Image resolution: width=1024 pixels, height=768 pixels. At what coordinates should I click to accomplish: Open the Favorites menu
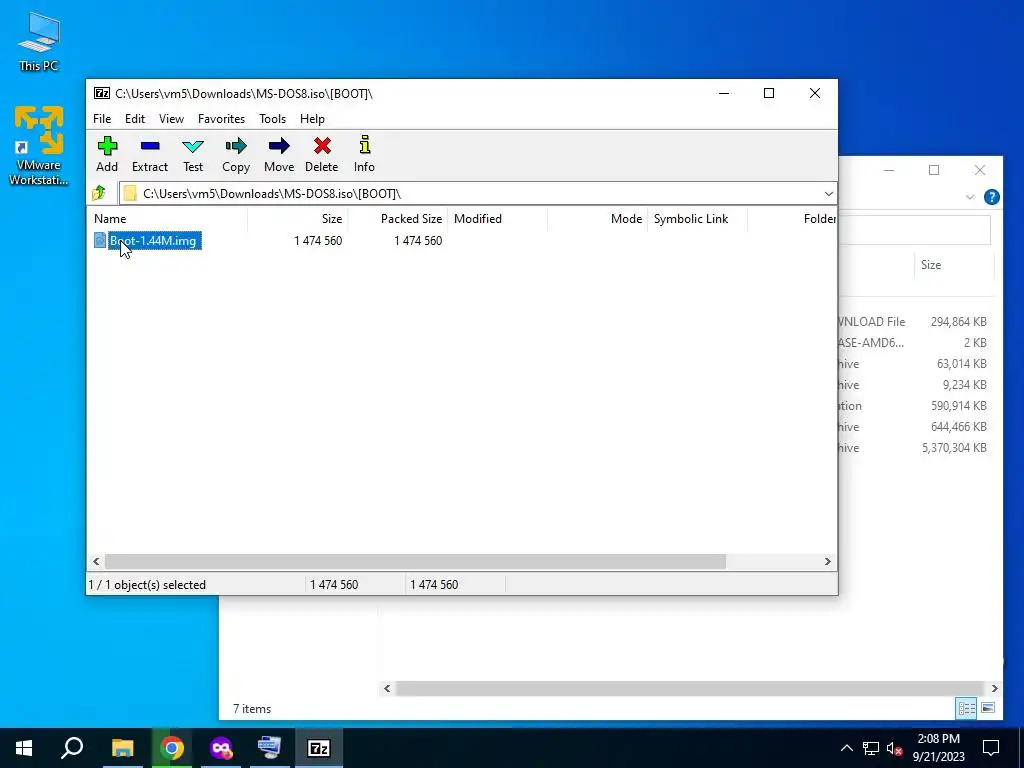click(221, 119)
